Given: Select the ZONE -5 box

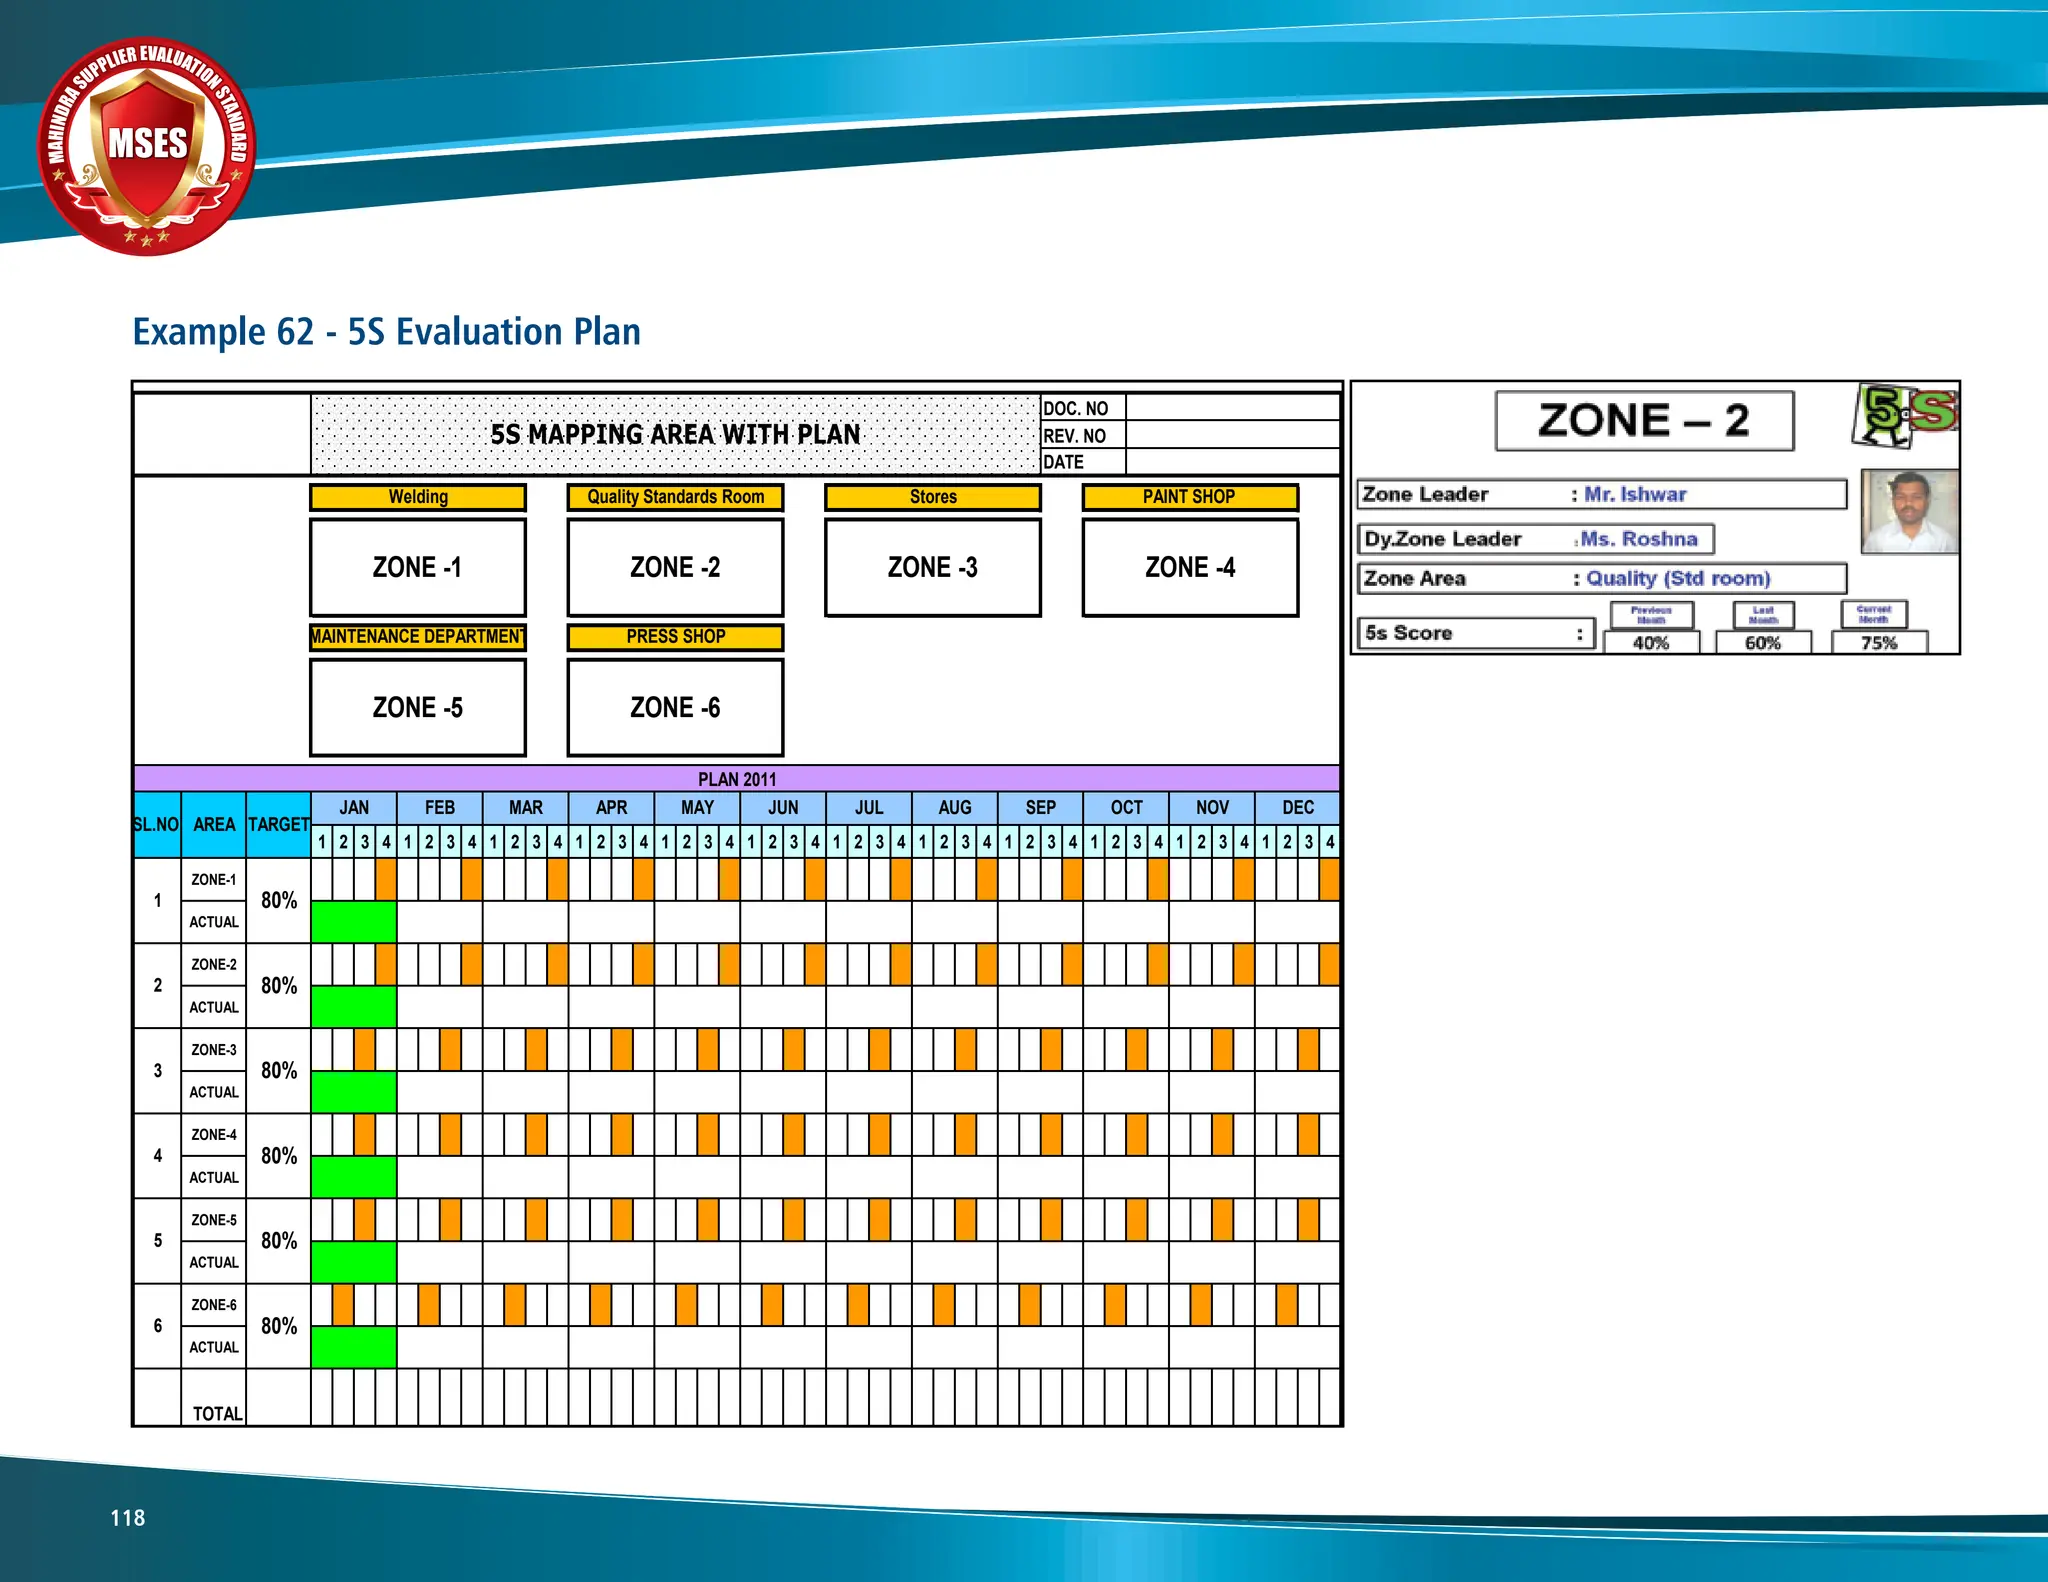Looking at the screenshot, I should click(x=418, y=707).
